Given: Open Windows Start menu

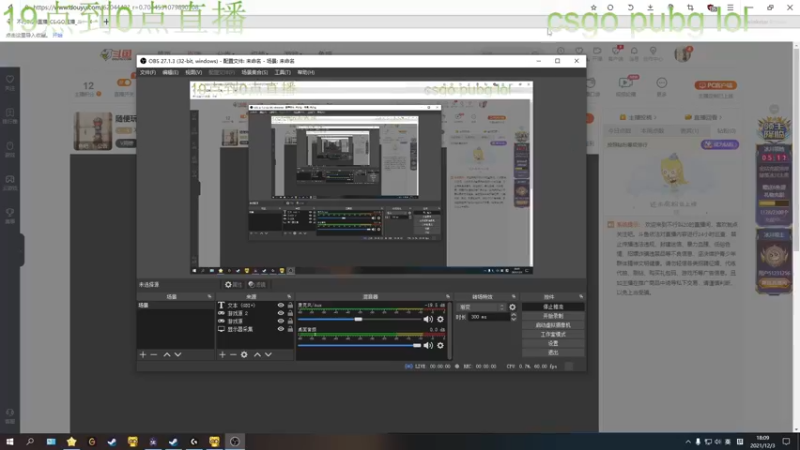Looking at the screenshot, I should pos(10,441).
